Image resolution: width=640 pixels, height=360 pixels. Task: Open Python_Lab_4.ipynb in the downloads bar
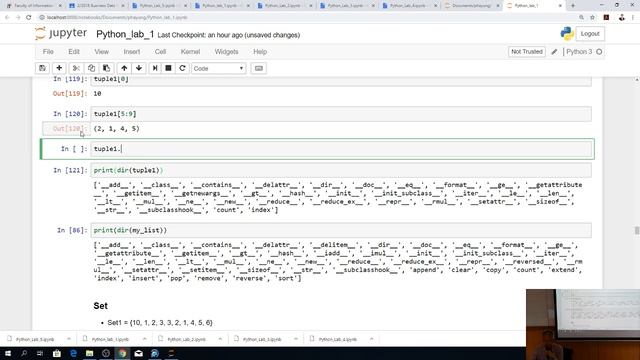point(338,339)
